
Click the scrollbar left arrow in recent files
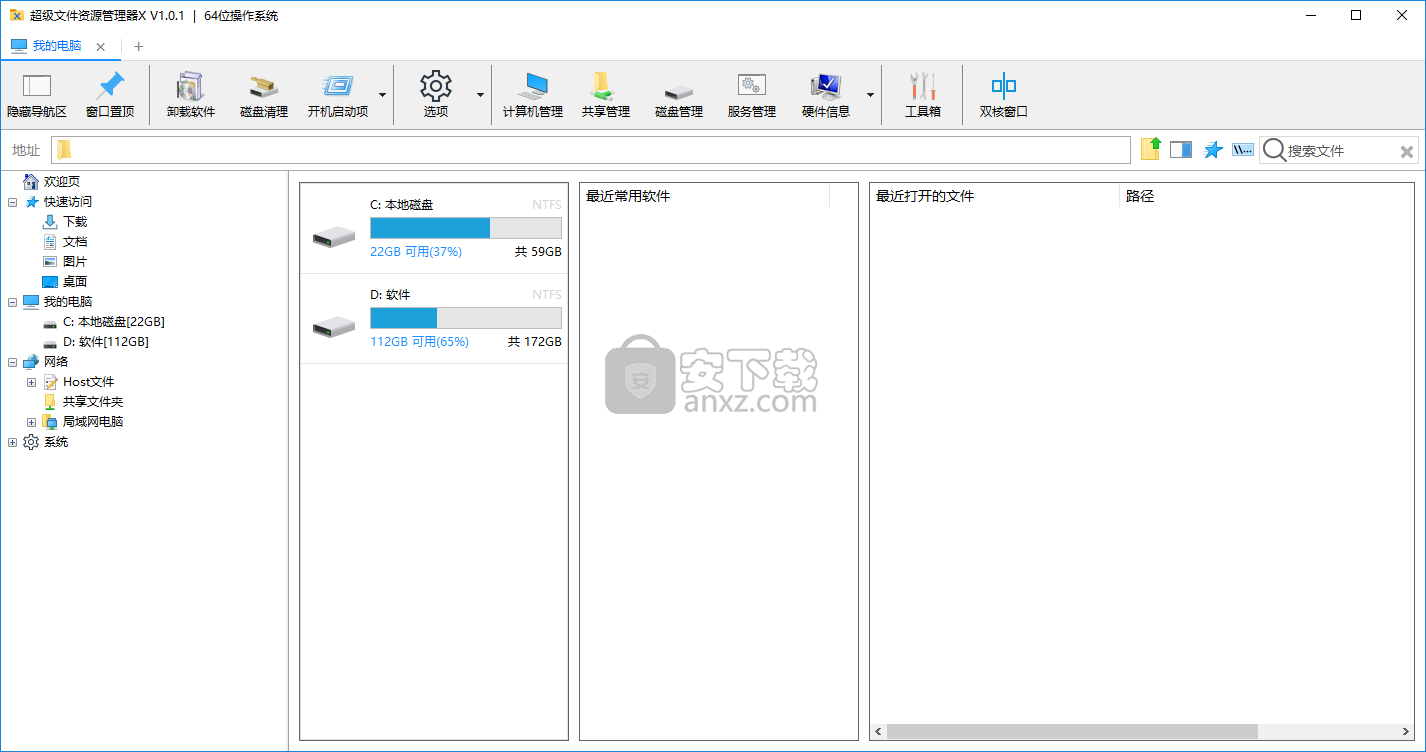[878, 732]
